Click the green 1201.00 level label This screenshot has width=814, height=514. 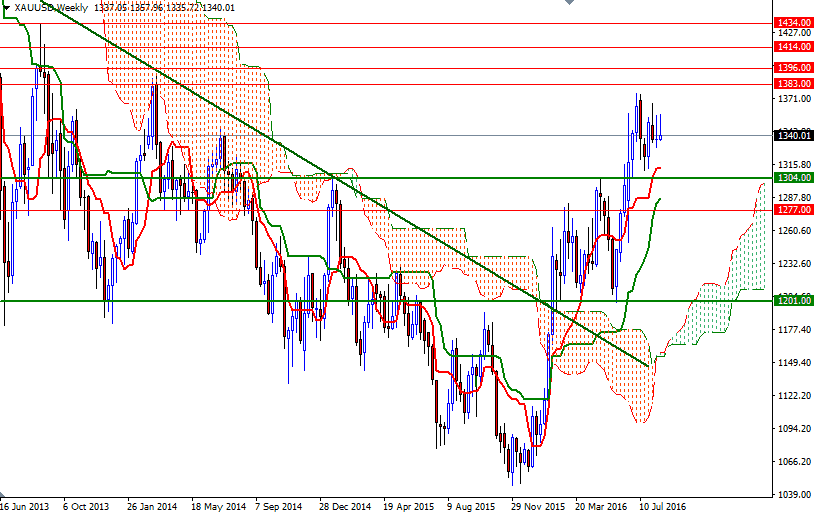(793, 300)
